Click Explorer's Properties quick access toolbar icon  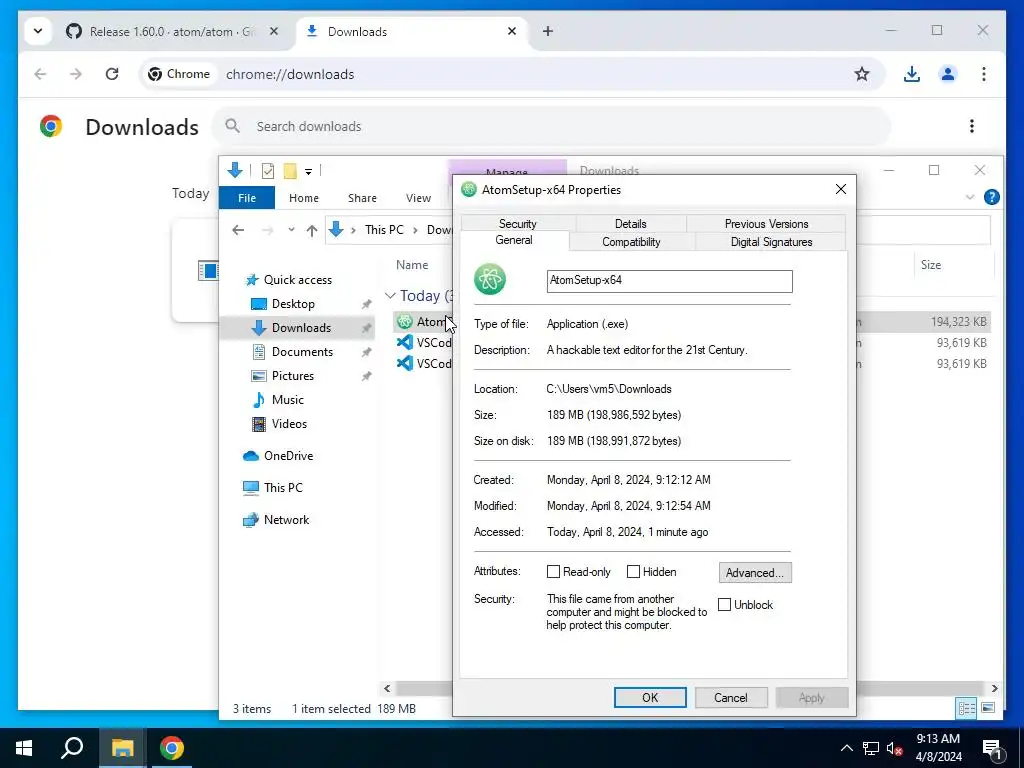tap(268, 171)
